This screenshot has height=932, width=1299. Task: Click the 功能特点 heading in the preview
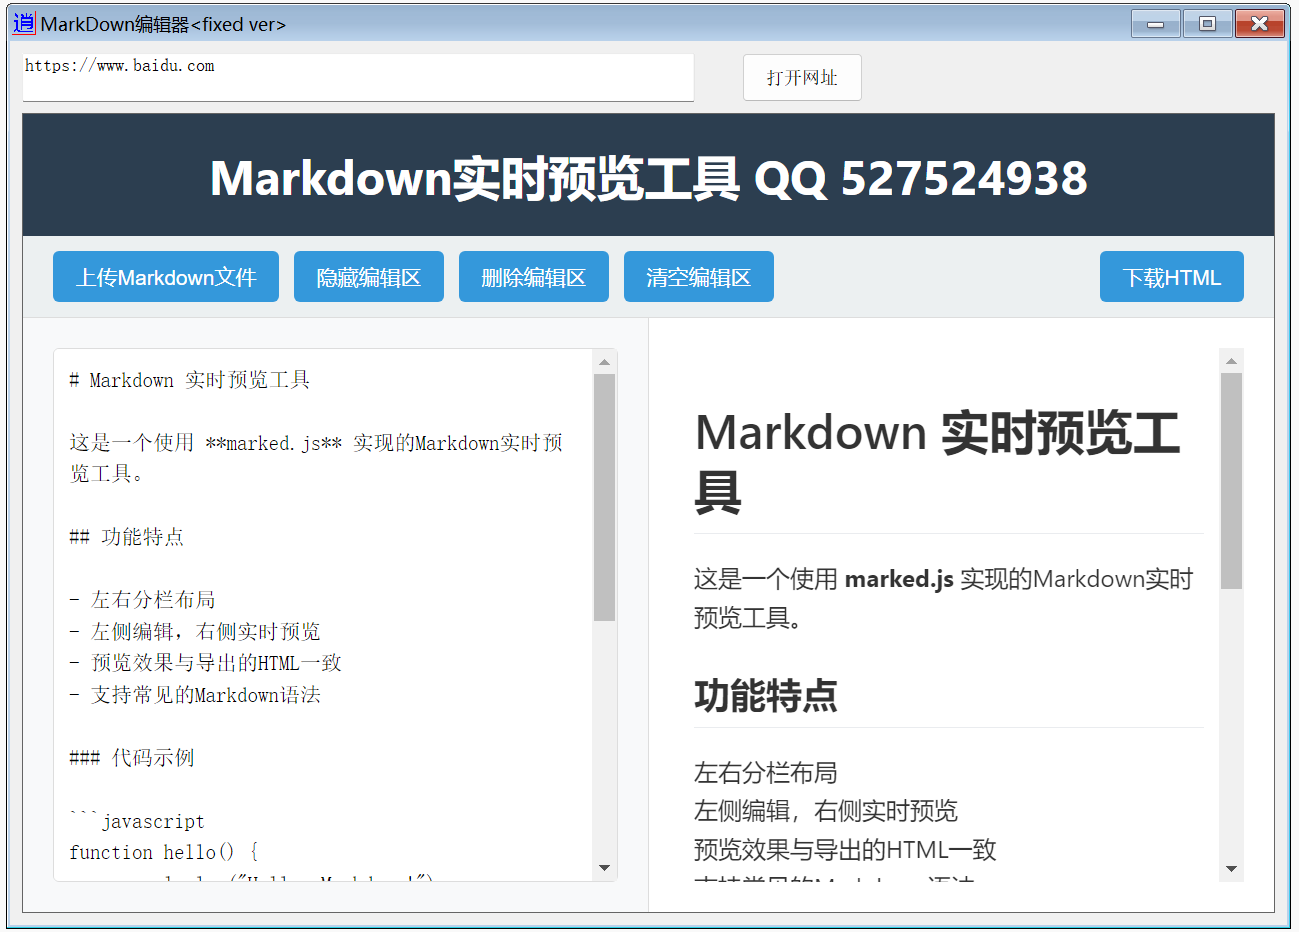point(766,696)
